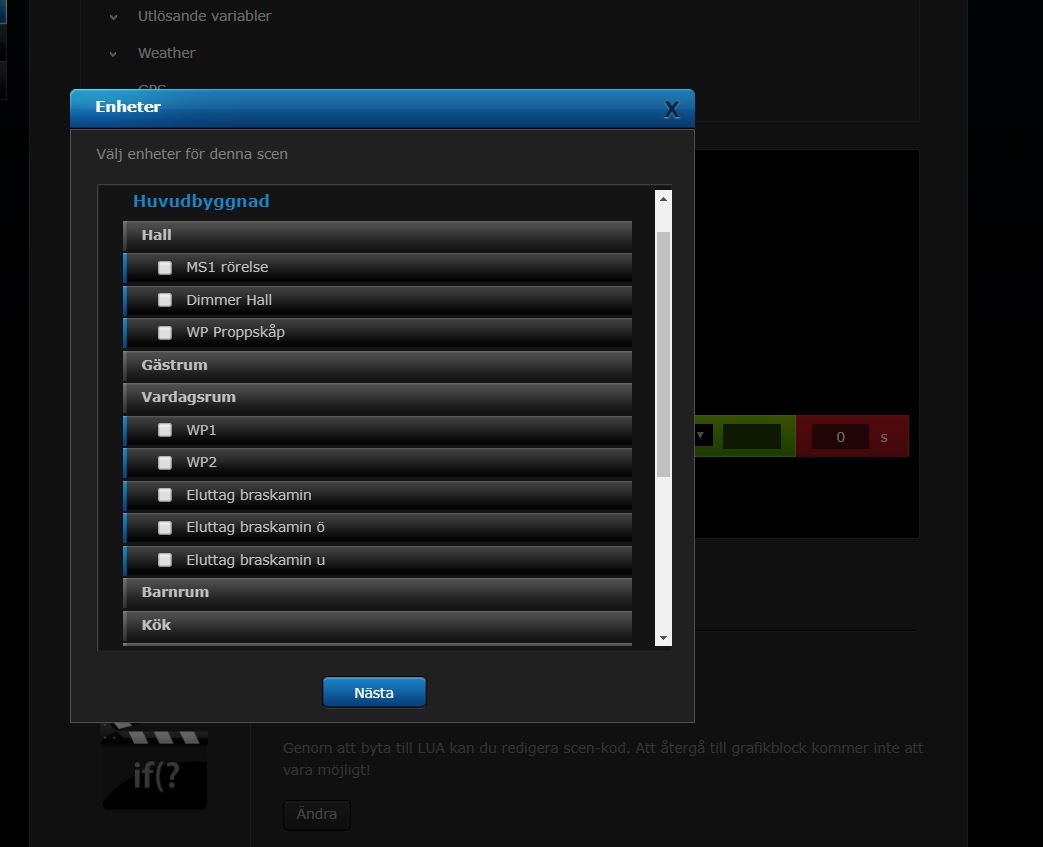Click the Ändra button
The width and height of the screenshot is (1043, 847).
316,814
